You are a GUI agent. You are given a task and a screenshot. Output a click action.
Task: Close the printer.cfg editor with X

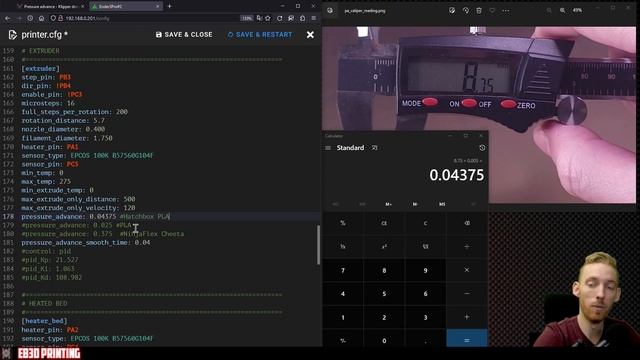pos(310,35)
